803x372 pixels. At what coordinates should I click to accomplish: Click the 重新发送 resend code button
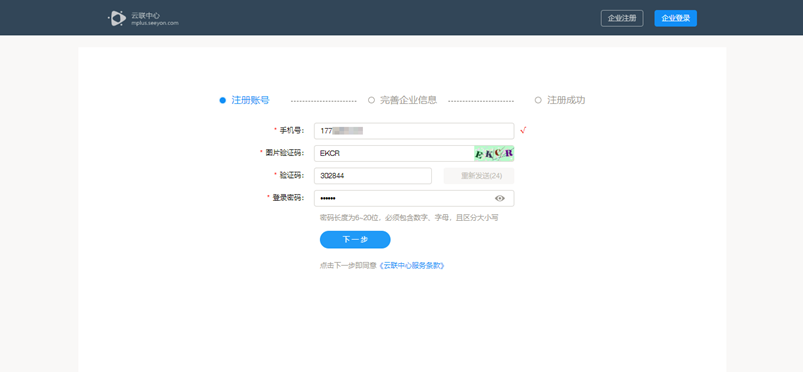pyautogui.click(x=479, y=176)
